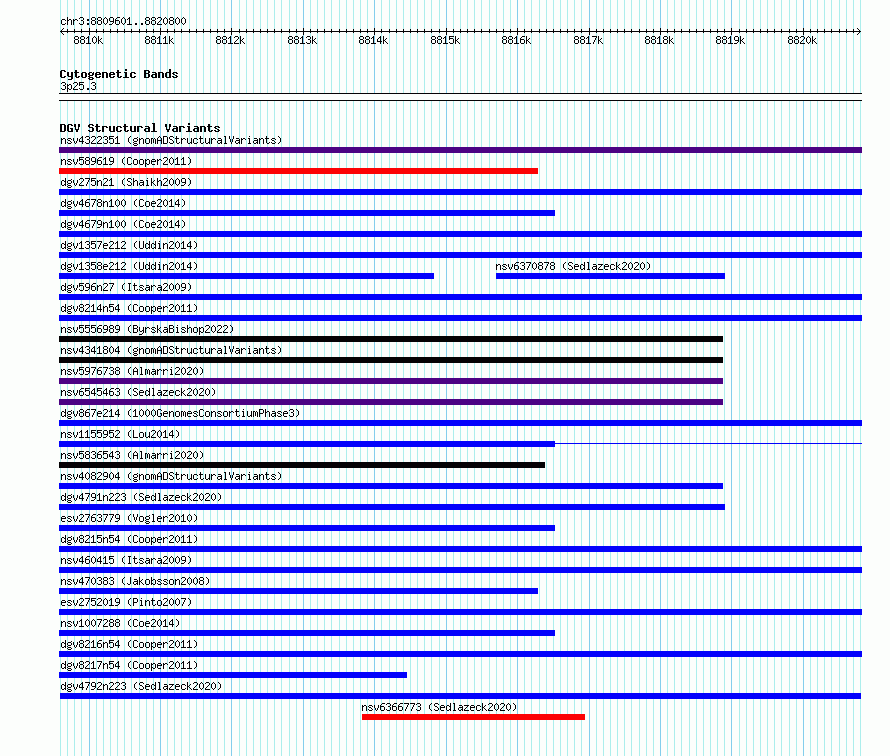The width and height of the screenshot is (890, 756).
Task: Click the nsv4322351 gnomADStructuralVariants label
Action: (x=171, y=140)
